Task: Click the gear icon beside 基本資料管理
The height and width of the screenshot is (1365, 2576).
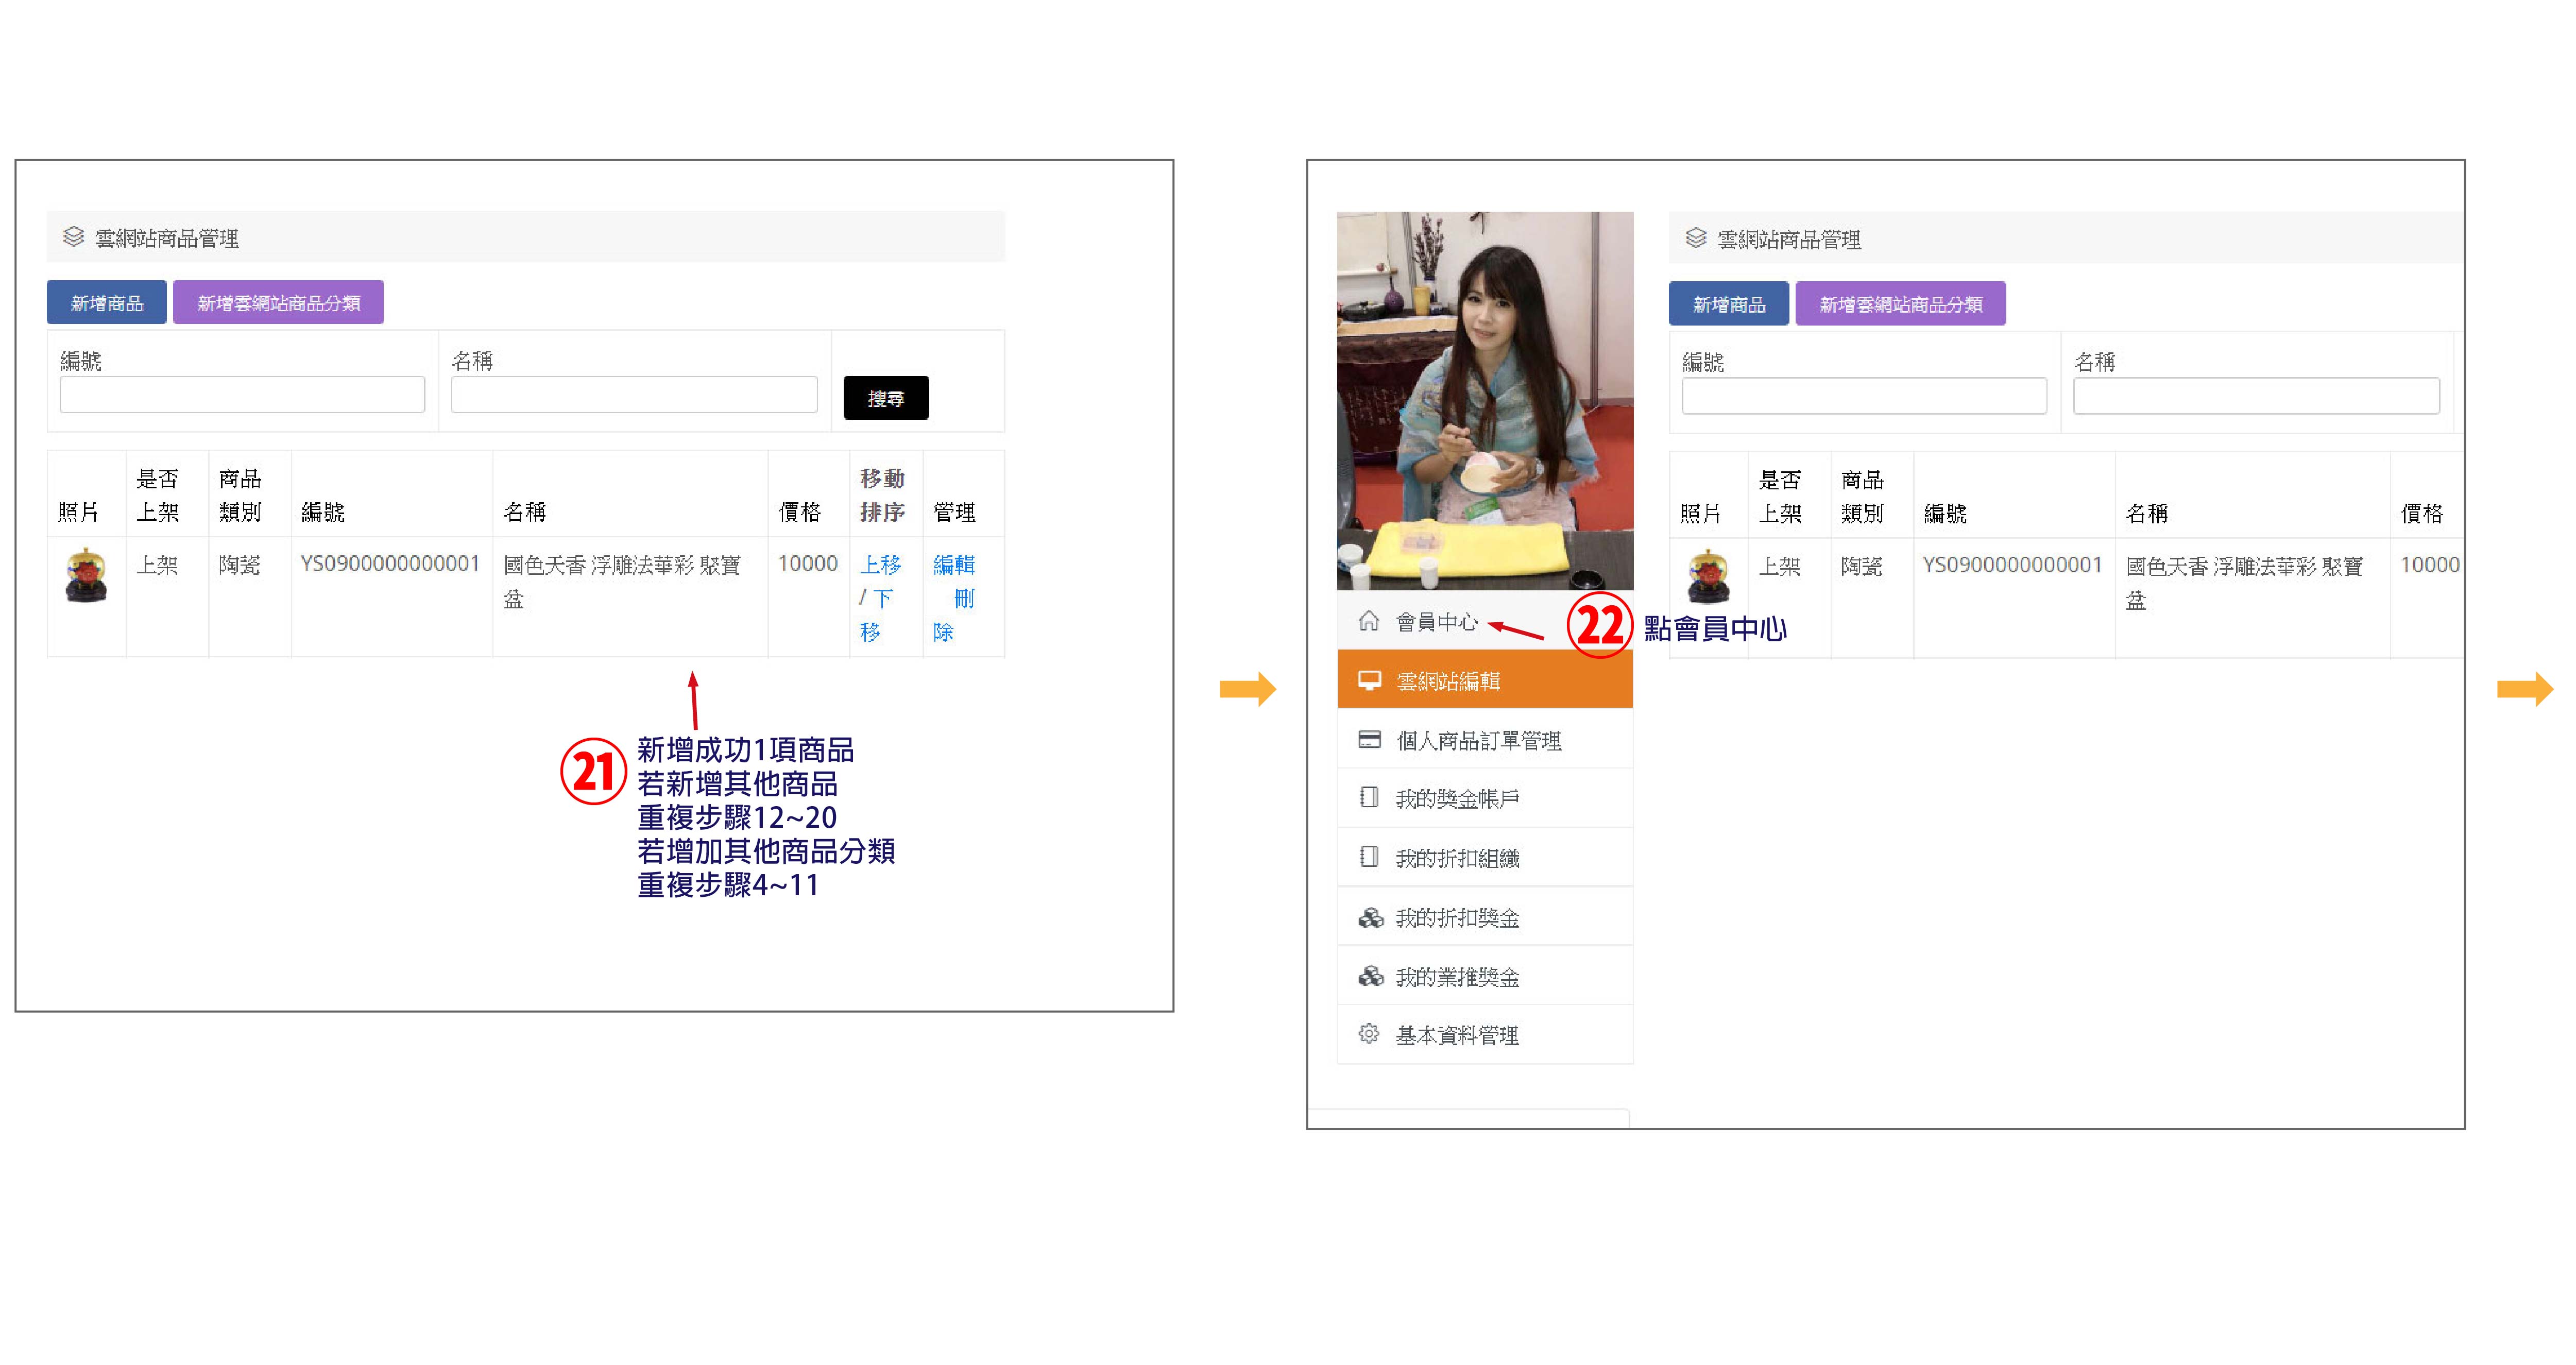Action: tap(1369, 1034)
